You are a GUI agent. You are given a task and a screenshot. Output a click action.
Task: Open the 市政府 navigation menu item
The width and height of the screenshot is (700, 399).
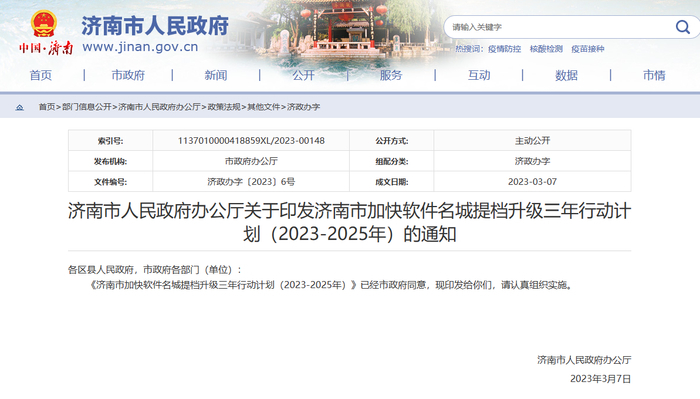point(128,75)
